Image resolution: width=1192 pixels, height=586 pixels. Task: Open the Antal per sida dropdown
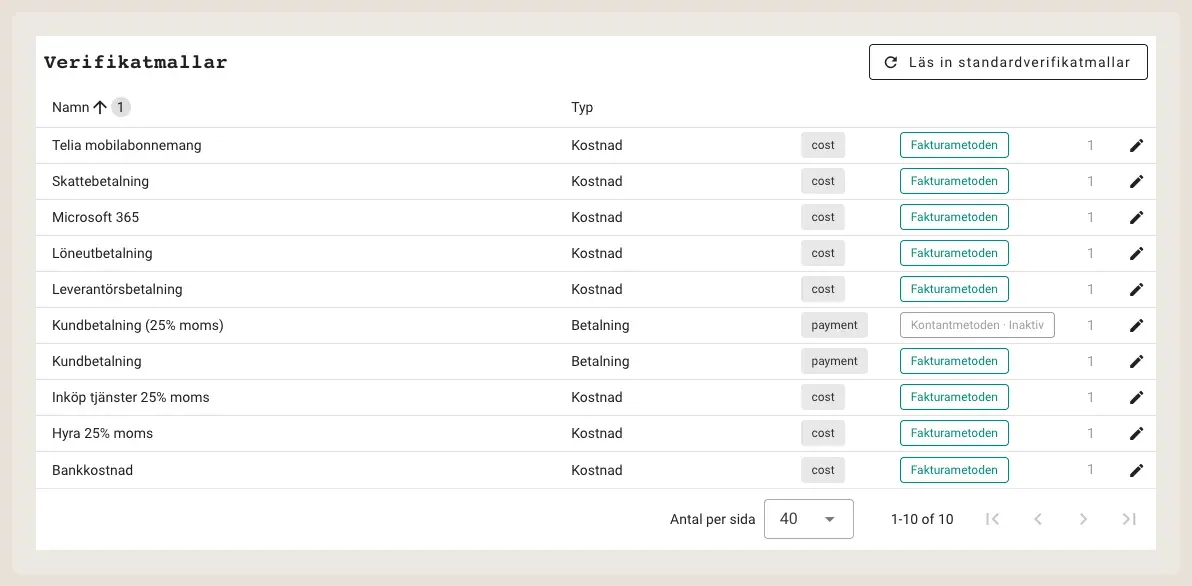pos(808,519)
